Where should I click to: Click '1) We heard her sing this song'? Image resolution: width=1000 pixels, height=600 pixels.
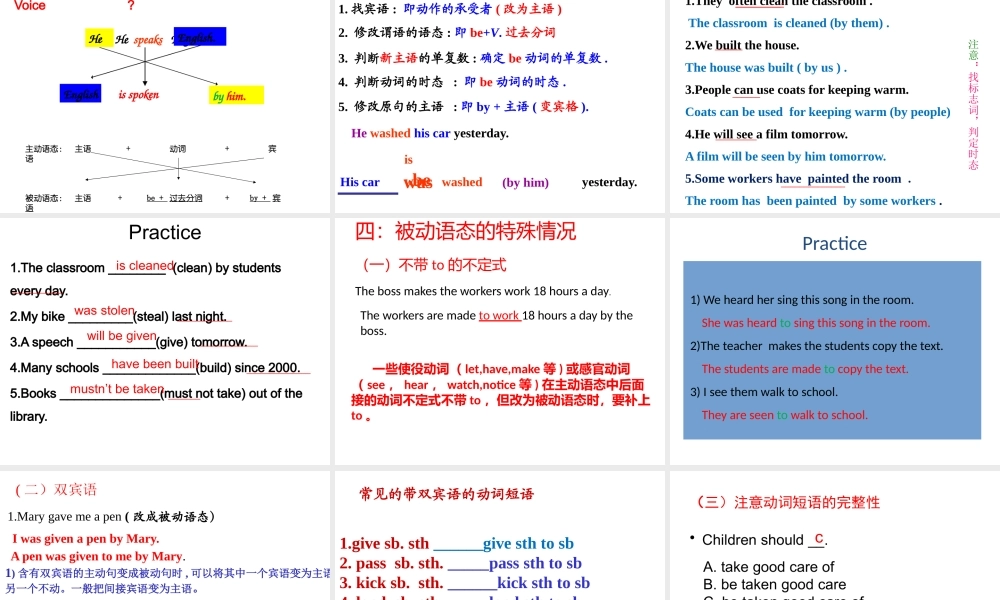pos(802,300)
